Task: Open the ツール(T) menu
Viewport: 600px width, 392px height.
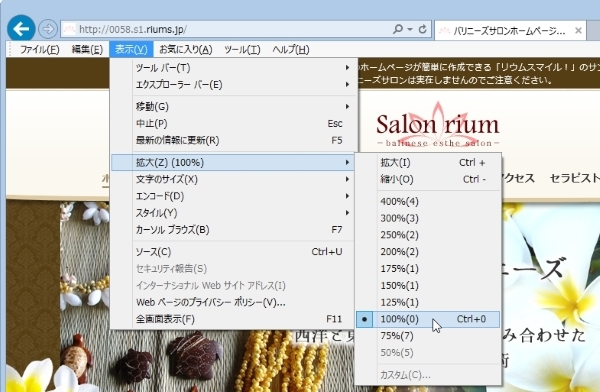Action: [242, 49]
